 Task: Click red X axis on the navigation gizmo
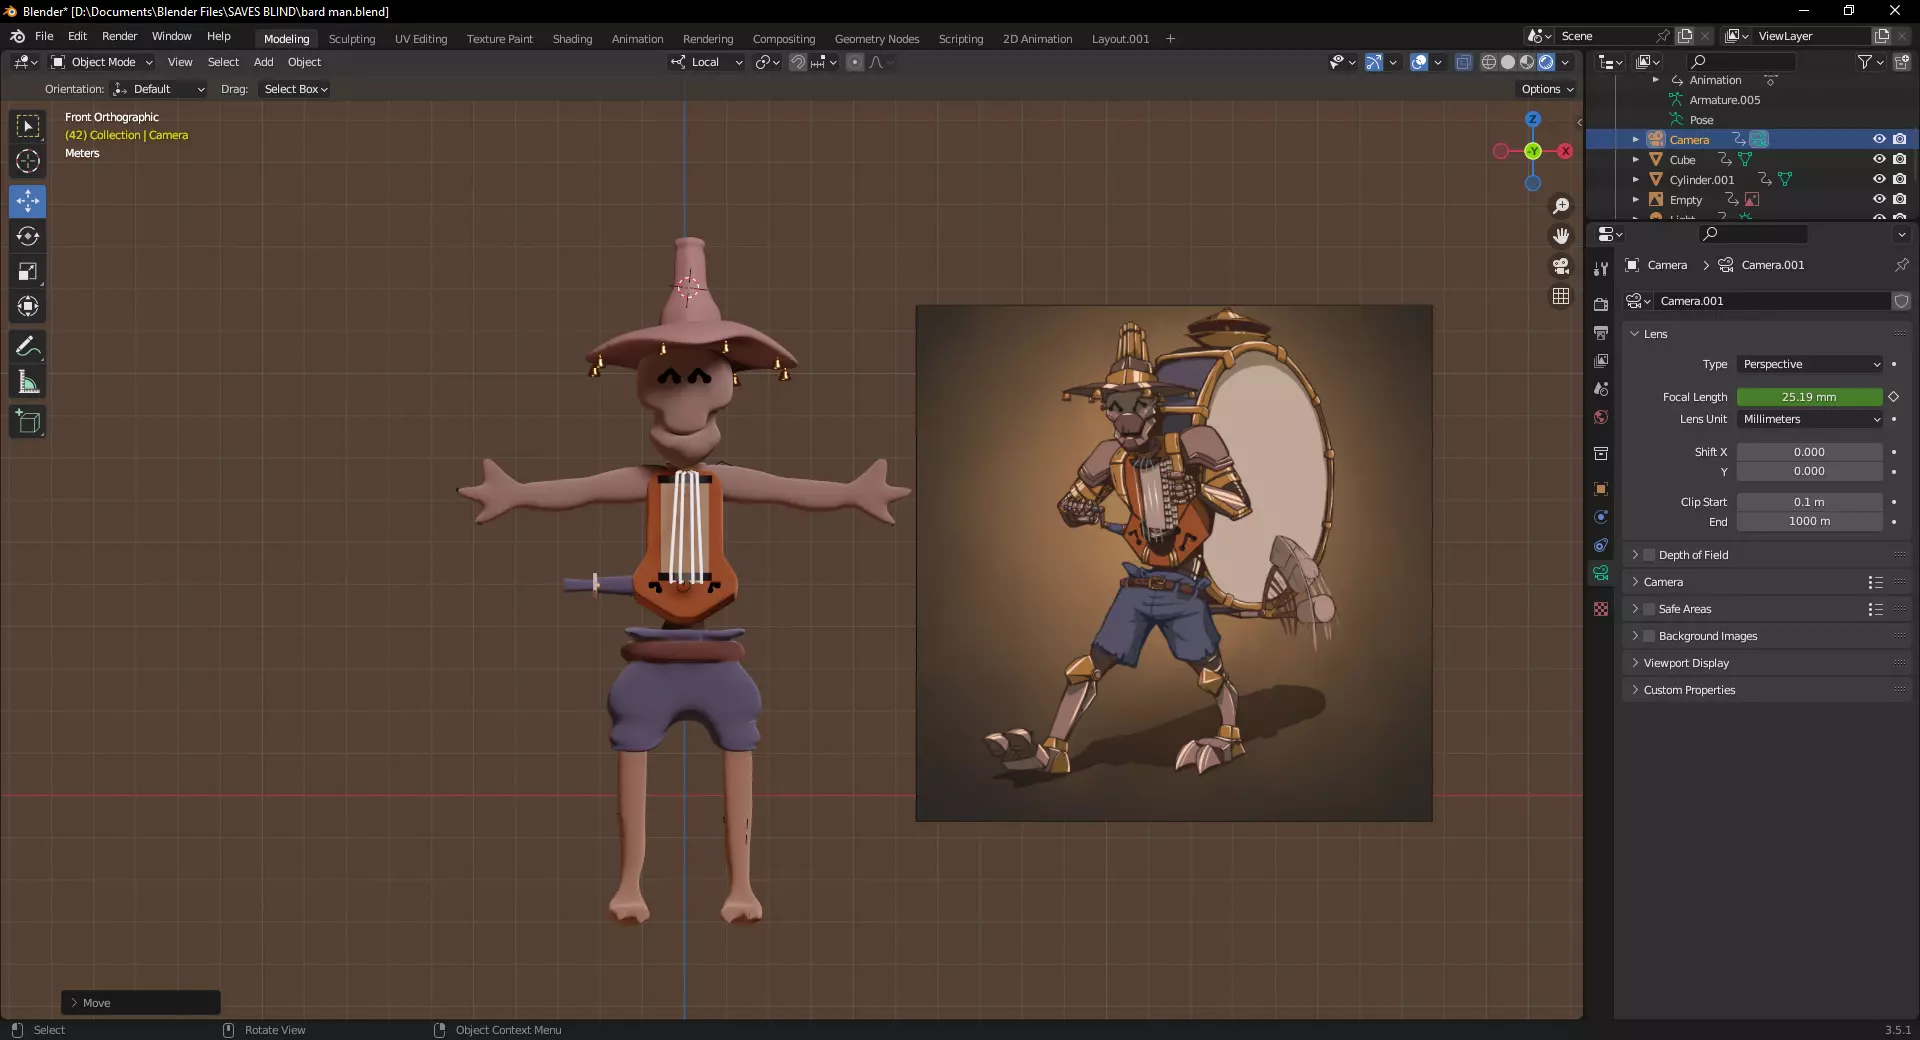point(1565,151)
